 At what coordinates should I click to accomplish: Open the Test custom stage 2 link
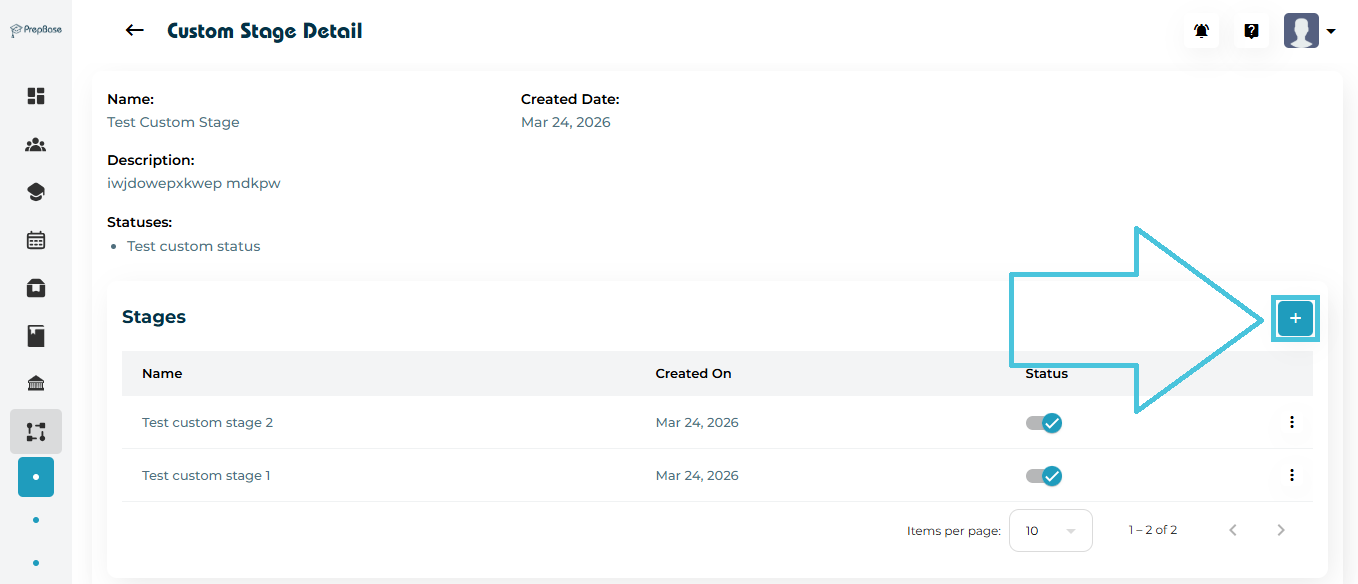207,423
